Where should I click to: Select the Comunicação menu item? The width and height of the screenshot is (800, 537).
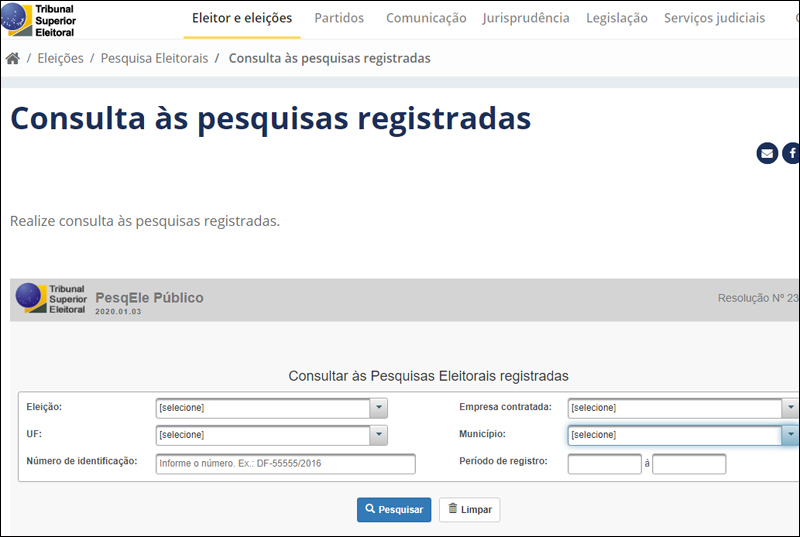click(426, 18)
